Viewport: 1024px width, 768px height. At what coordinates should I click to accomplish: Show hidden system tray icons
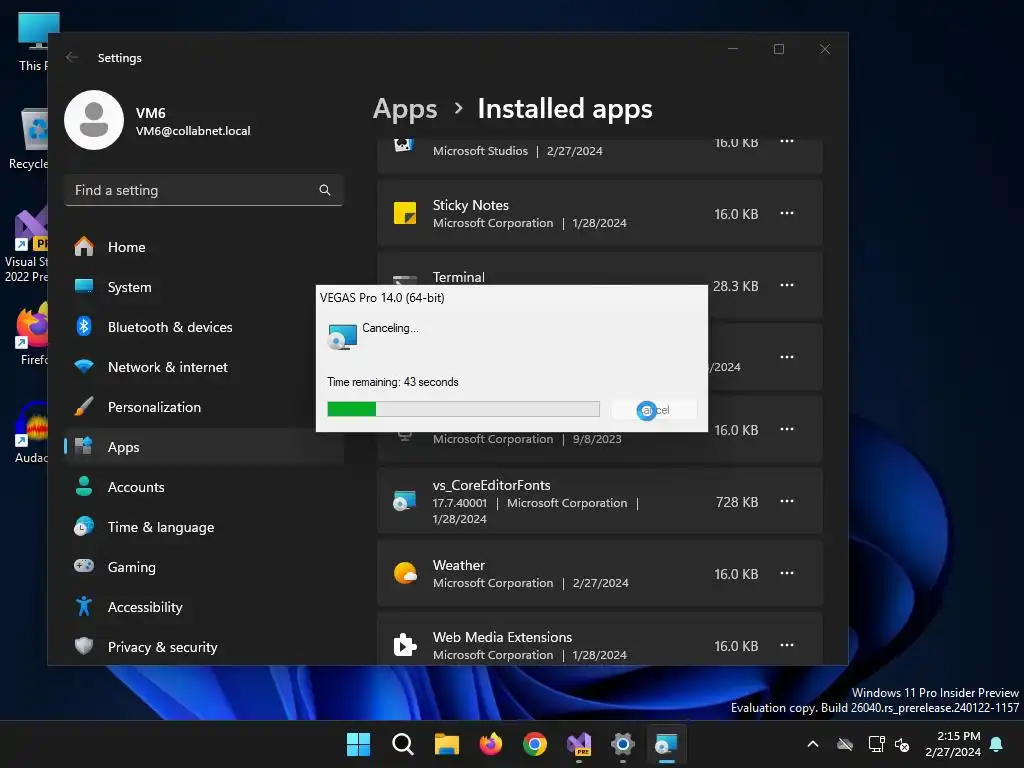813,744
